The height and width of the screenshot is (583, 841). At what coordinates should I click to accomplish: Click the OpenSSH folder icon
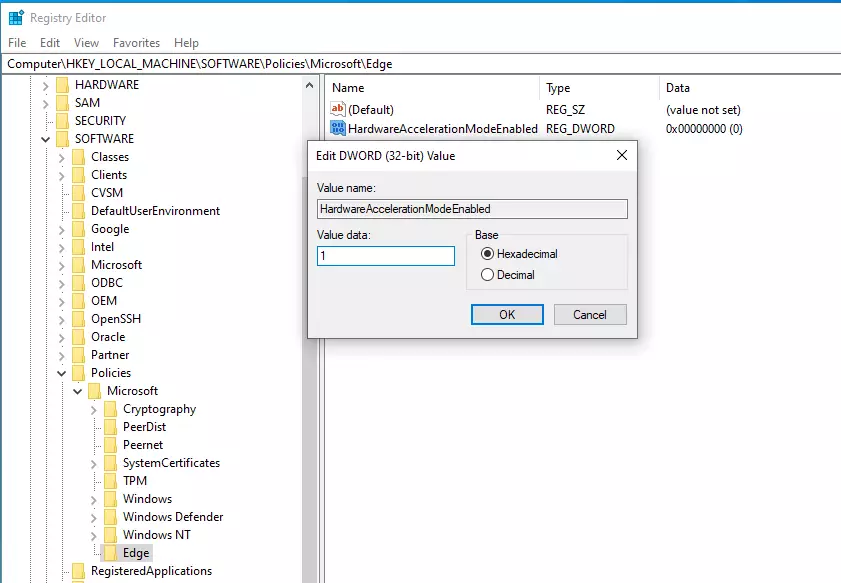(78, 319)
